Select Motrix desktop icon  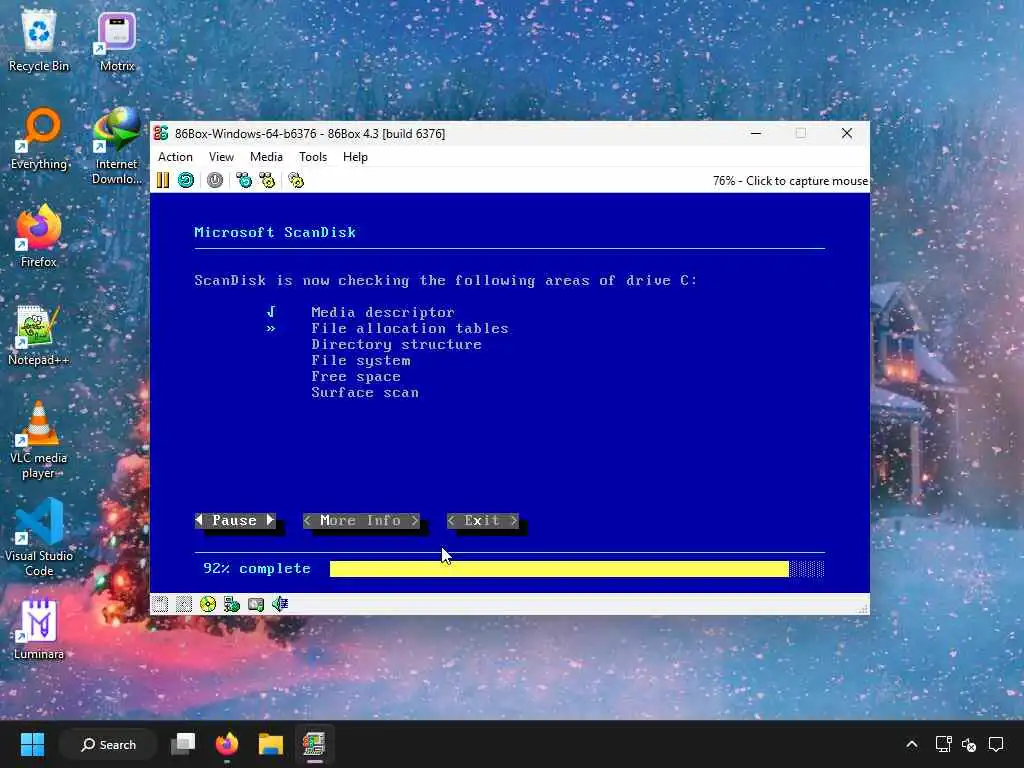coord(117,40)
